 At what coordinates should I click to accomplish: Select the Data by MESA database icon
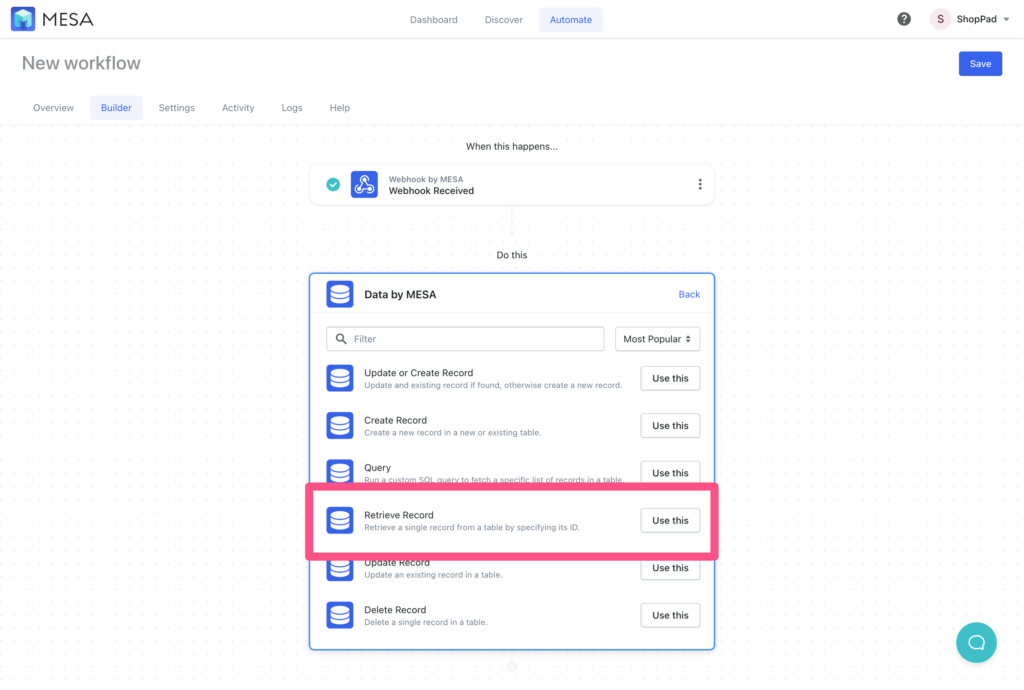click(340, 294)
